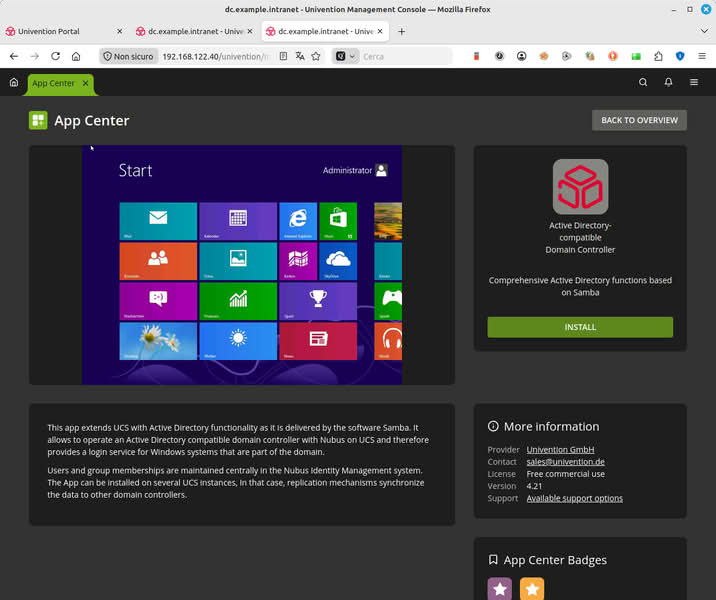The width and height of the screenshot is (716, 600).
Task: Click the orange-red circular extension icon
Action: click(x=613, y=56)
